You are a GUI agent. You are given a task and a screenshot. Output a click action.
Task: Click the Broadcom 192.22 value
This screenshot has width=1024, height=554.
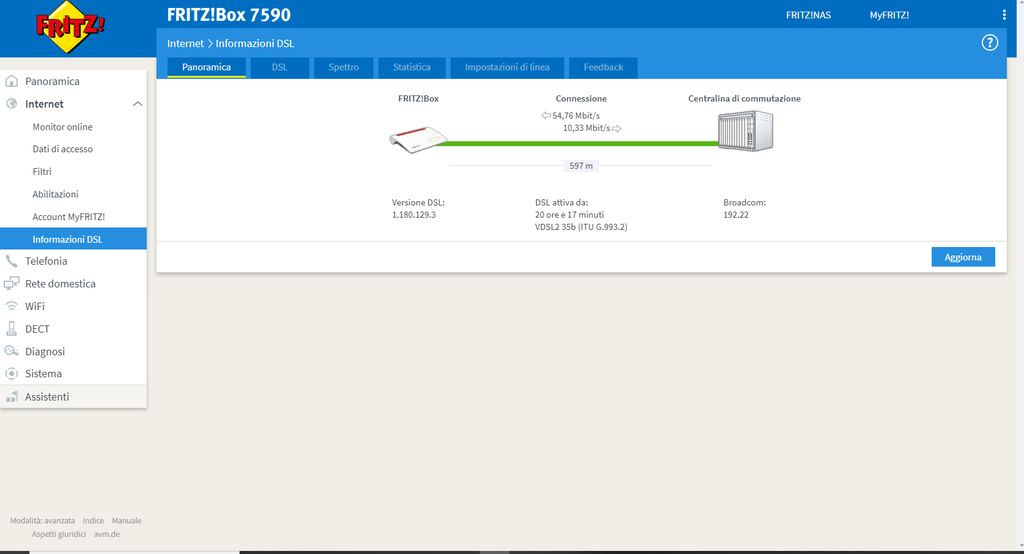click(736, 214)
